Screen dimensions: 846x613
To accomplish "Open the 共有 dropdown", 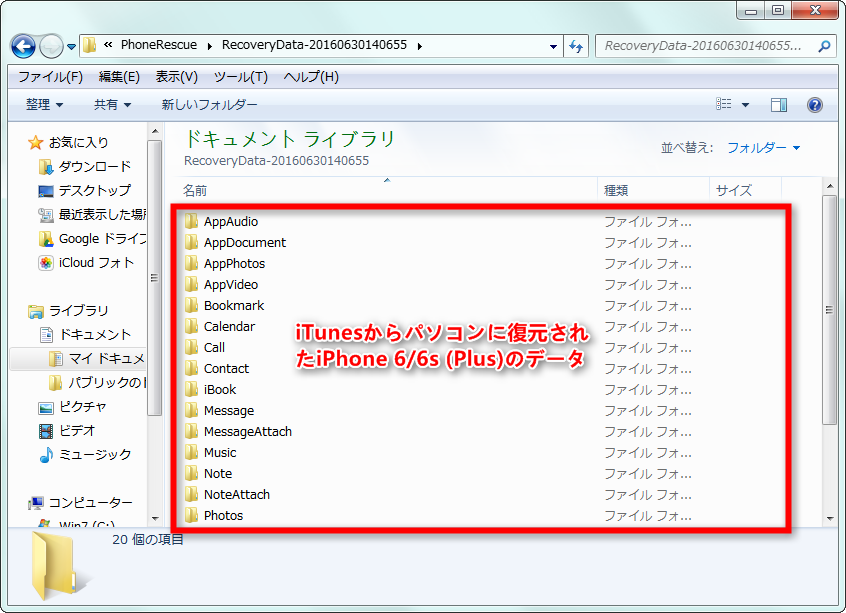I will click(112, 104).
